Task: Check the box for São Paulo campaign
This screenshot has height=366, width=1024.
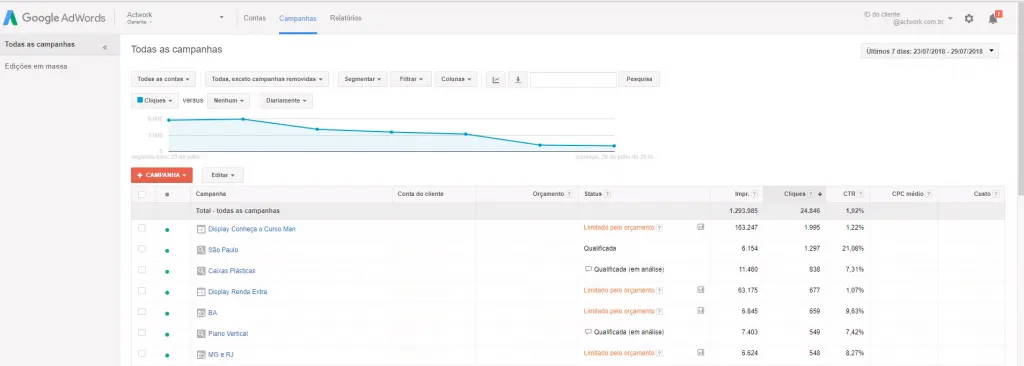Action: (x=142, y=249)
